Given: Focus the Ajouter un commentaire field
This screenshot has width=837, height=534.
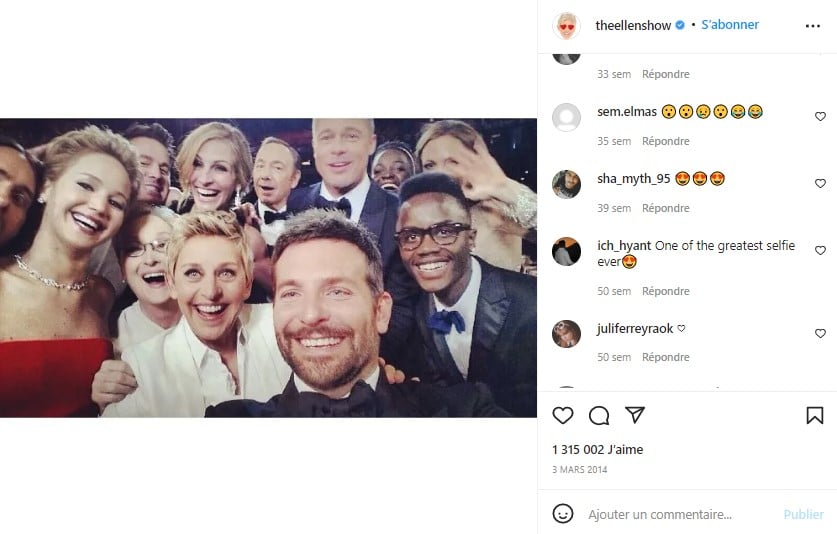Looking at the screenshot, I should pos(682,514).
